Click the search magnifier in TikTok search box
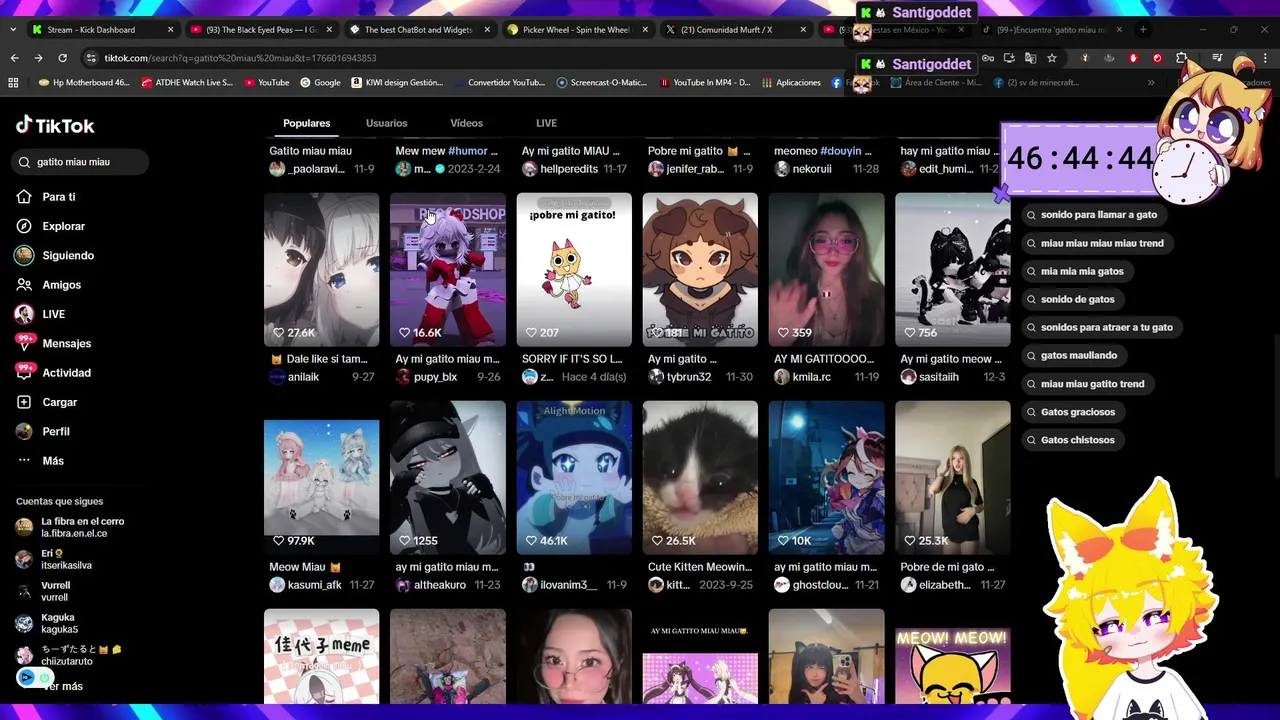 (24, 162)
